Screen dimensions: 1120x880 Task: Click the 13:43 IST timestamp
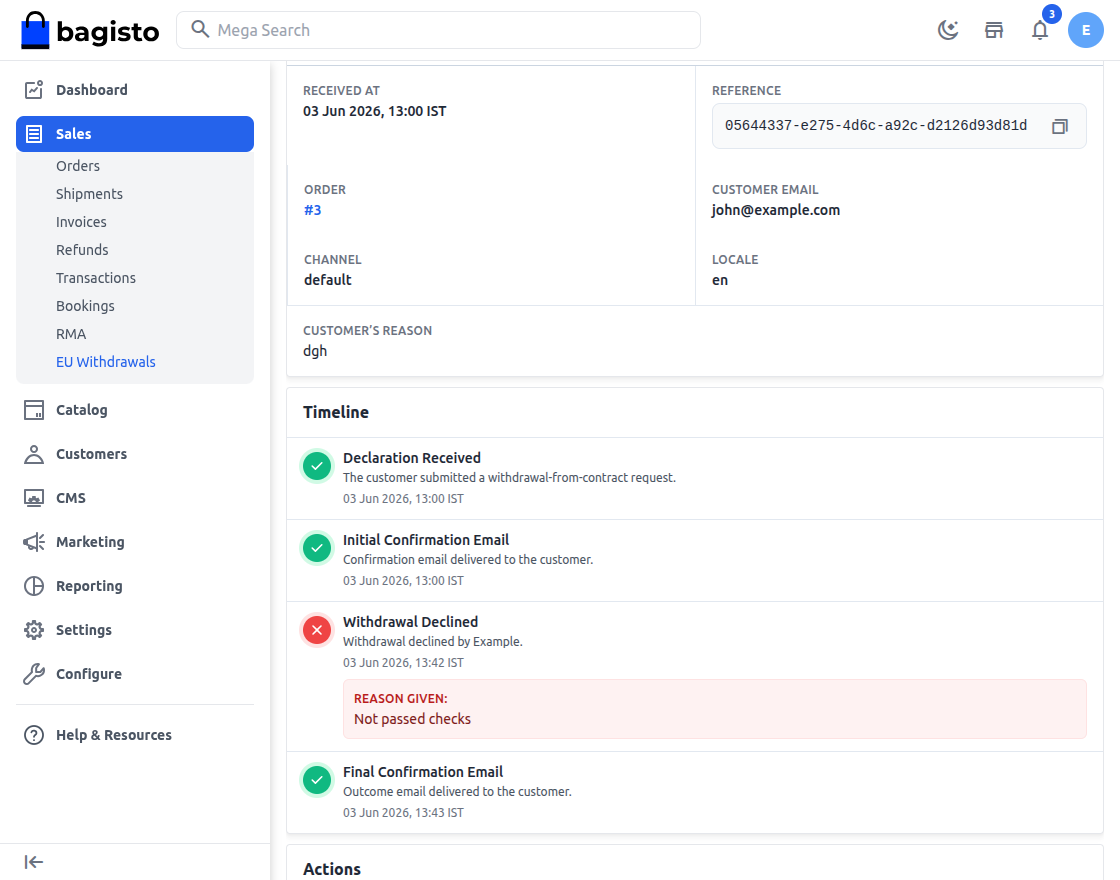click(x=403, y=813)
